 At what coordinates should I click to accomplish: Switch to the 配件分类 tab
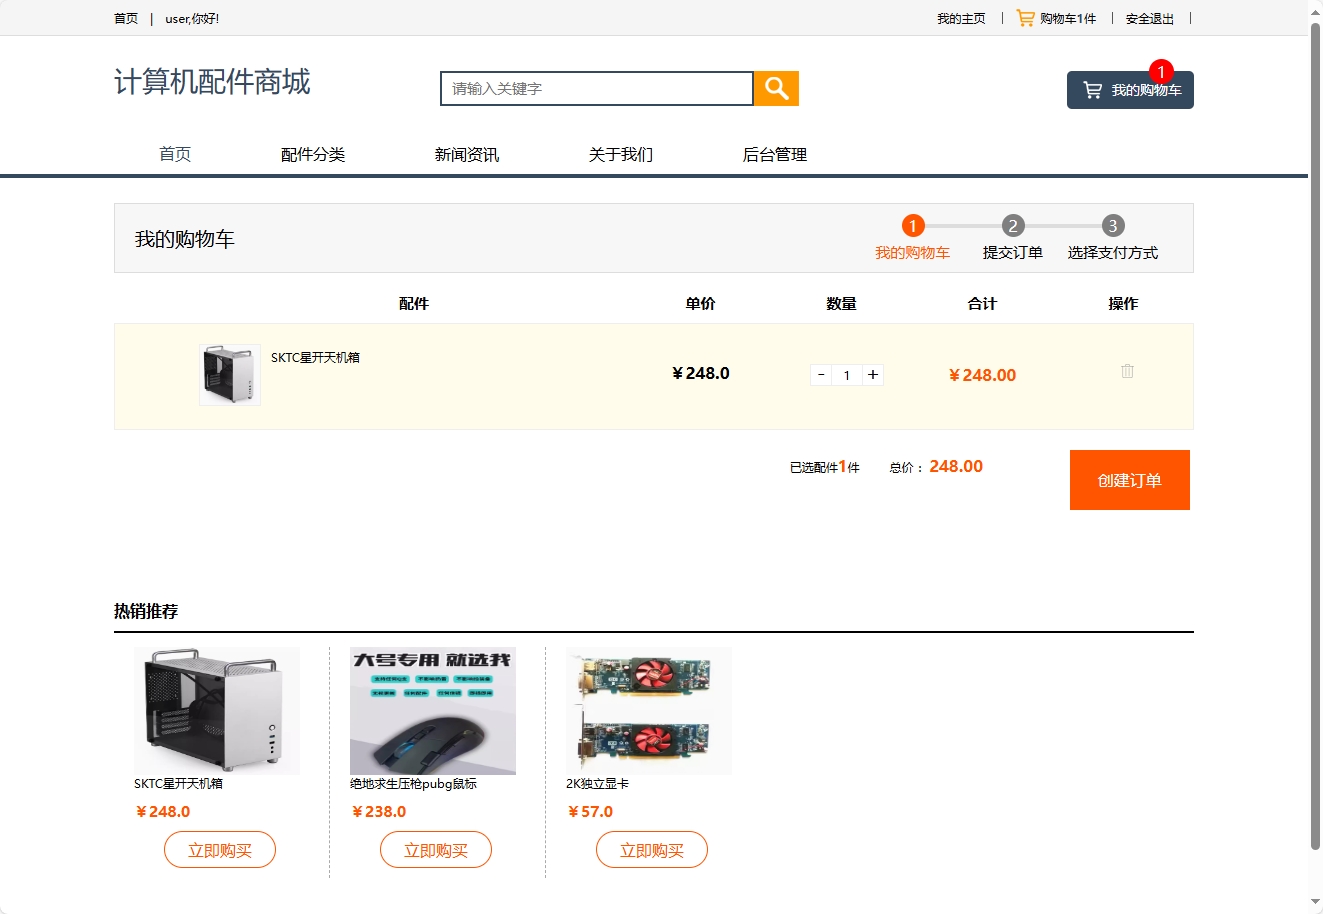pyautogui.click(x=313, y=154)
